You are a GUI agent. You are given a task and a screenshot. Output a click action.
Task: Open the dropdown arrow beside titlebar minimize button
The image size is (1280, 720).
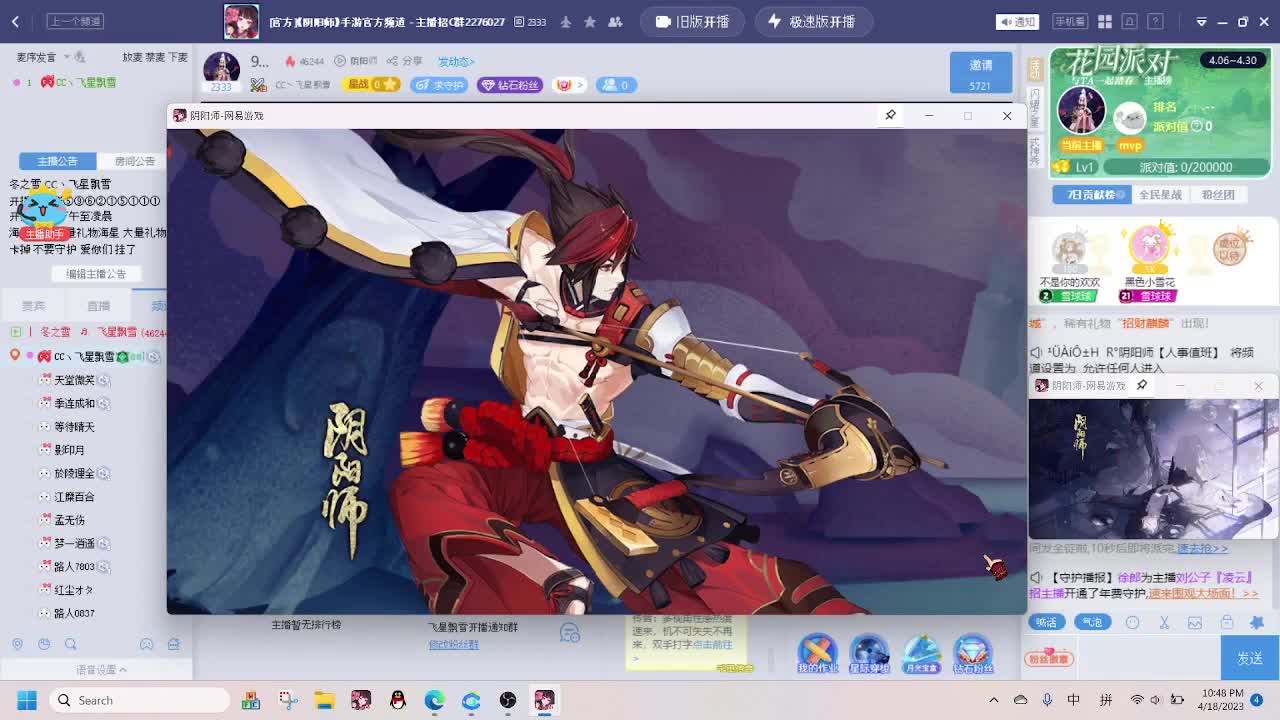point(1199,21)
